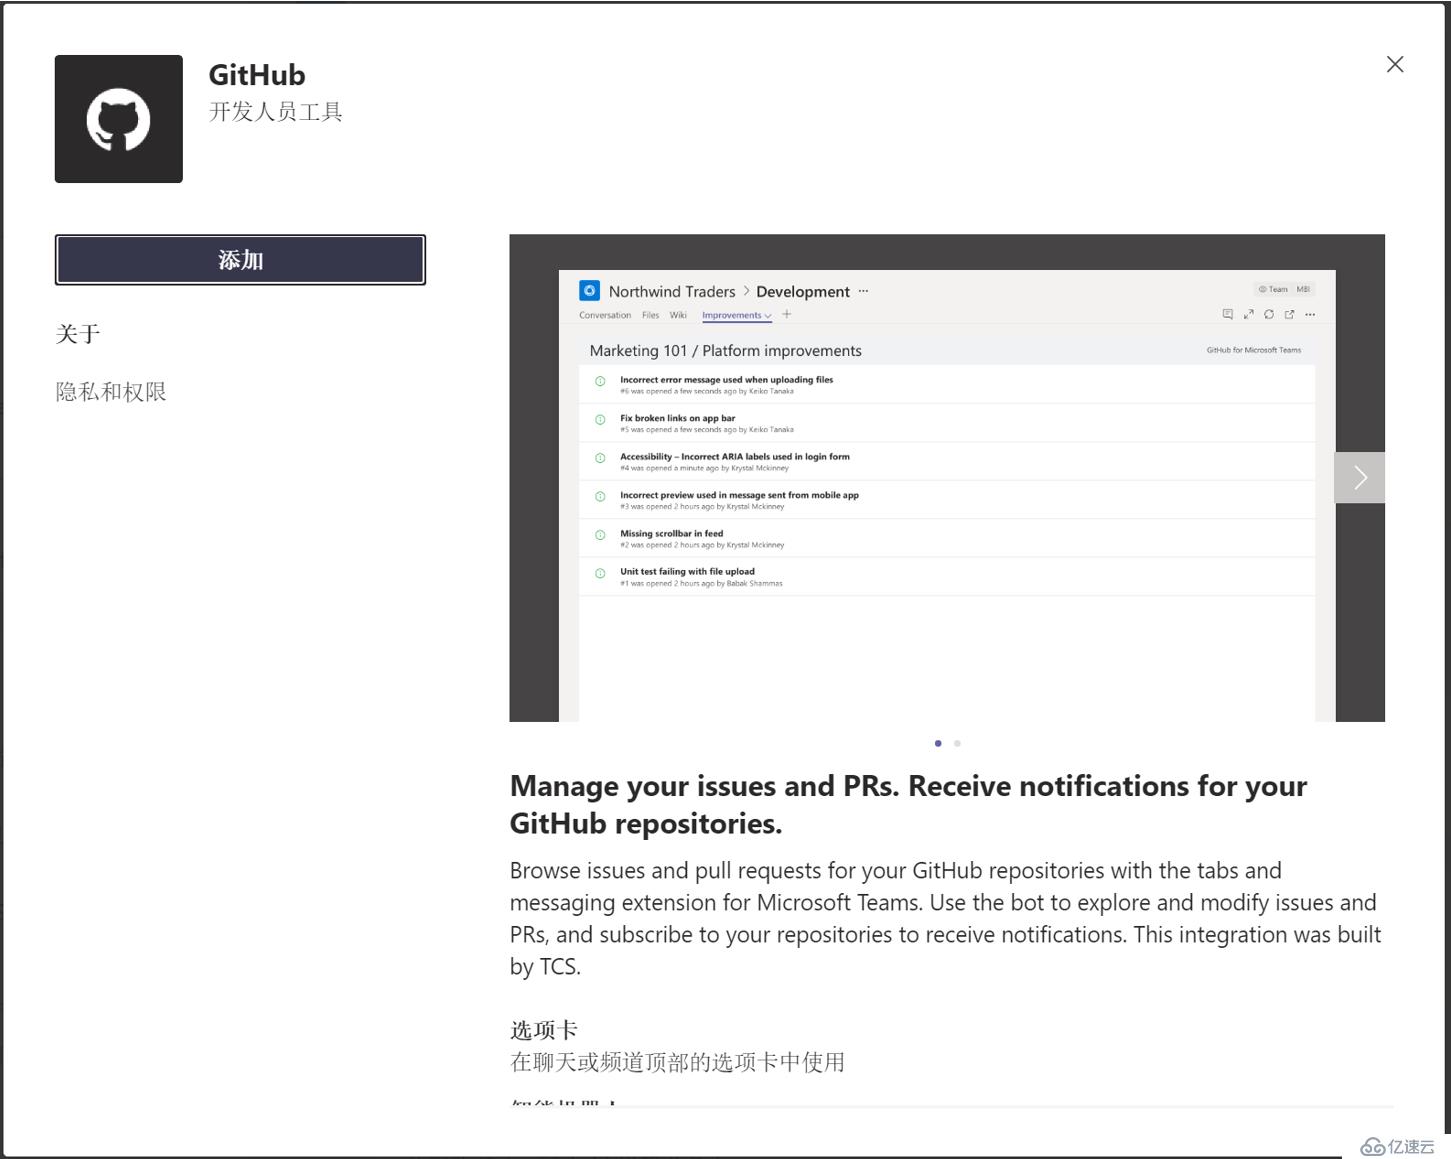Click the 在聊天或频道顶部的选项卡中使用 text
The height and width of the screenshot is (1159, 1451).
[x=677, y=1062]
